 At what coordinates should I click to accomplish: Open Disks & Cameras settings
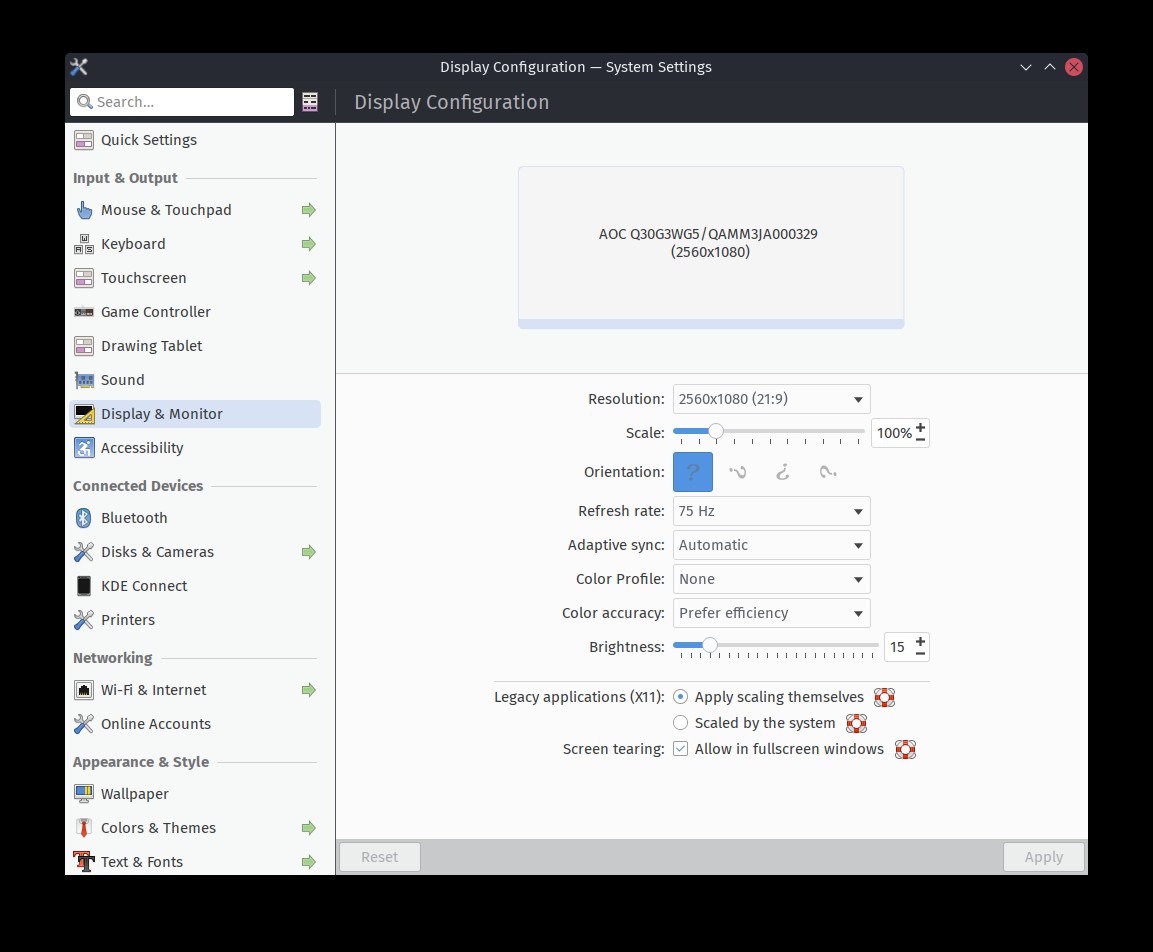point(195,552)
